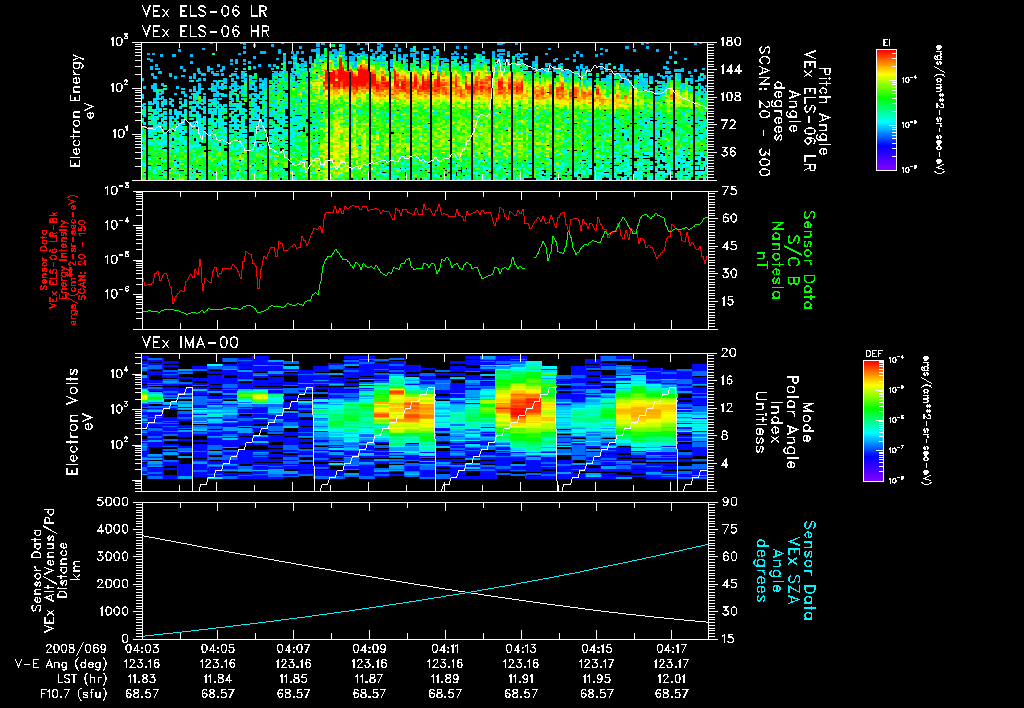The width and height of the screenshot is (1024, 708).
Task: Click the '04:13' time tick label
Action: (520, 649)
